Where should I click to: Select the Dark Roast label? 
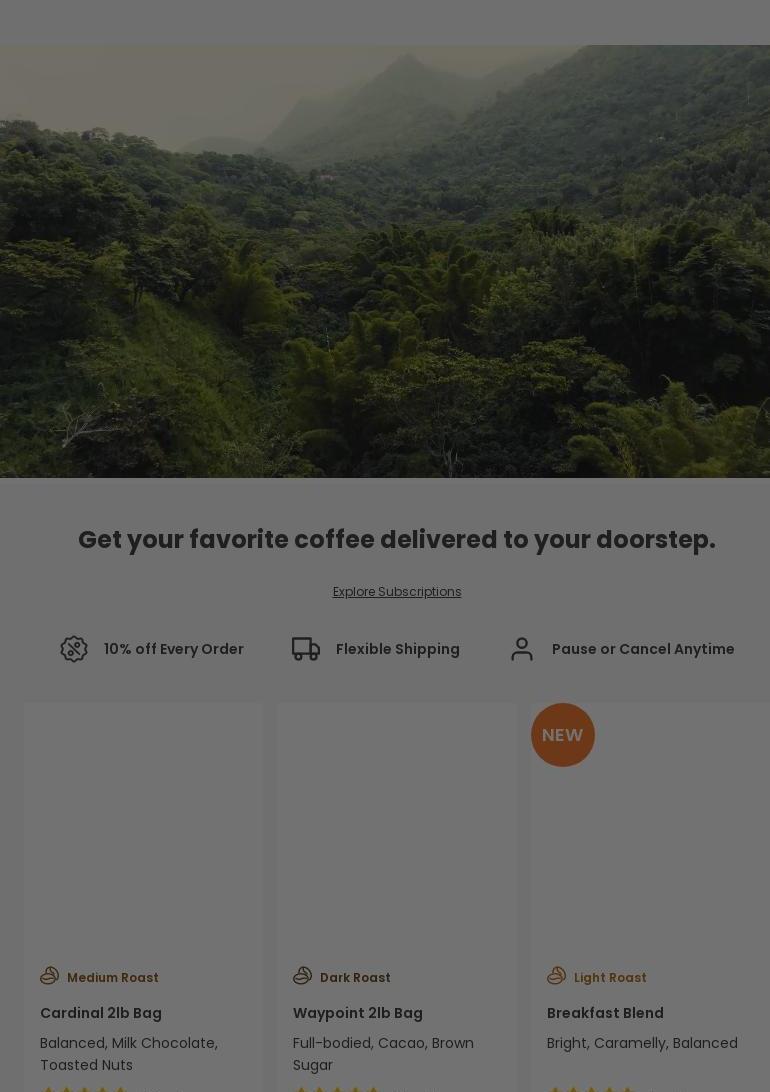[355, 978]
